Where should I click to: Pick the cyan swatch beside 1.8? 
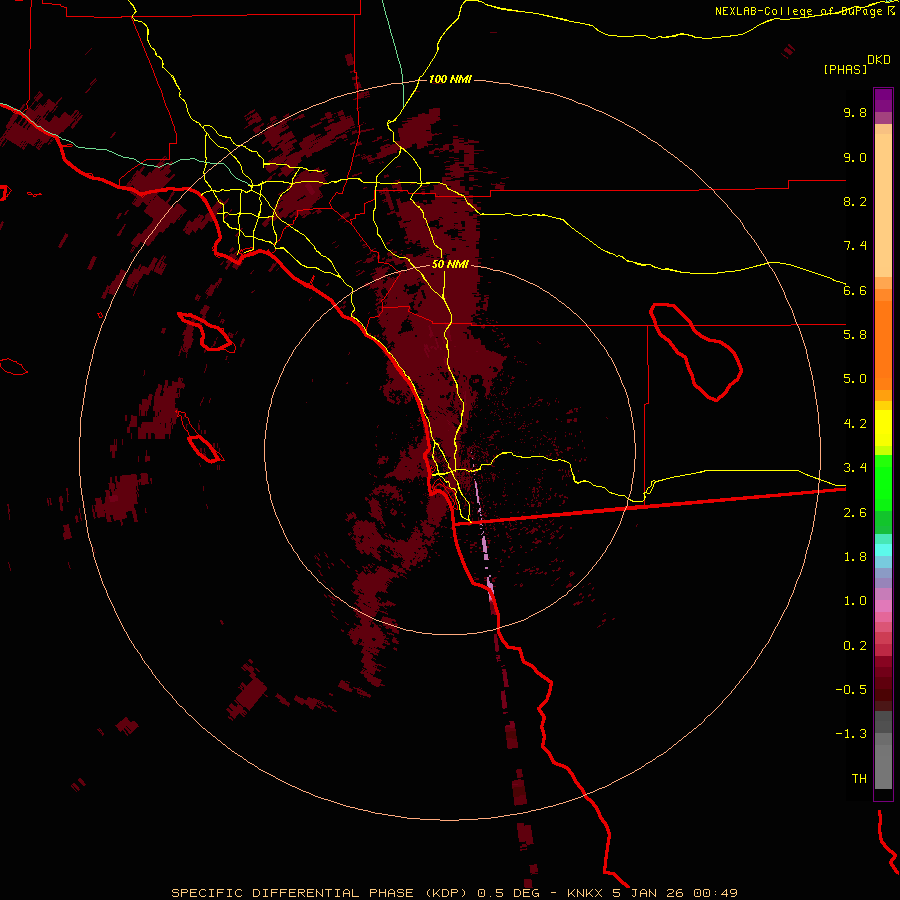(883, 550)
